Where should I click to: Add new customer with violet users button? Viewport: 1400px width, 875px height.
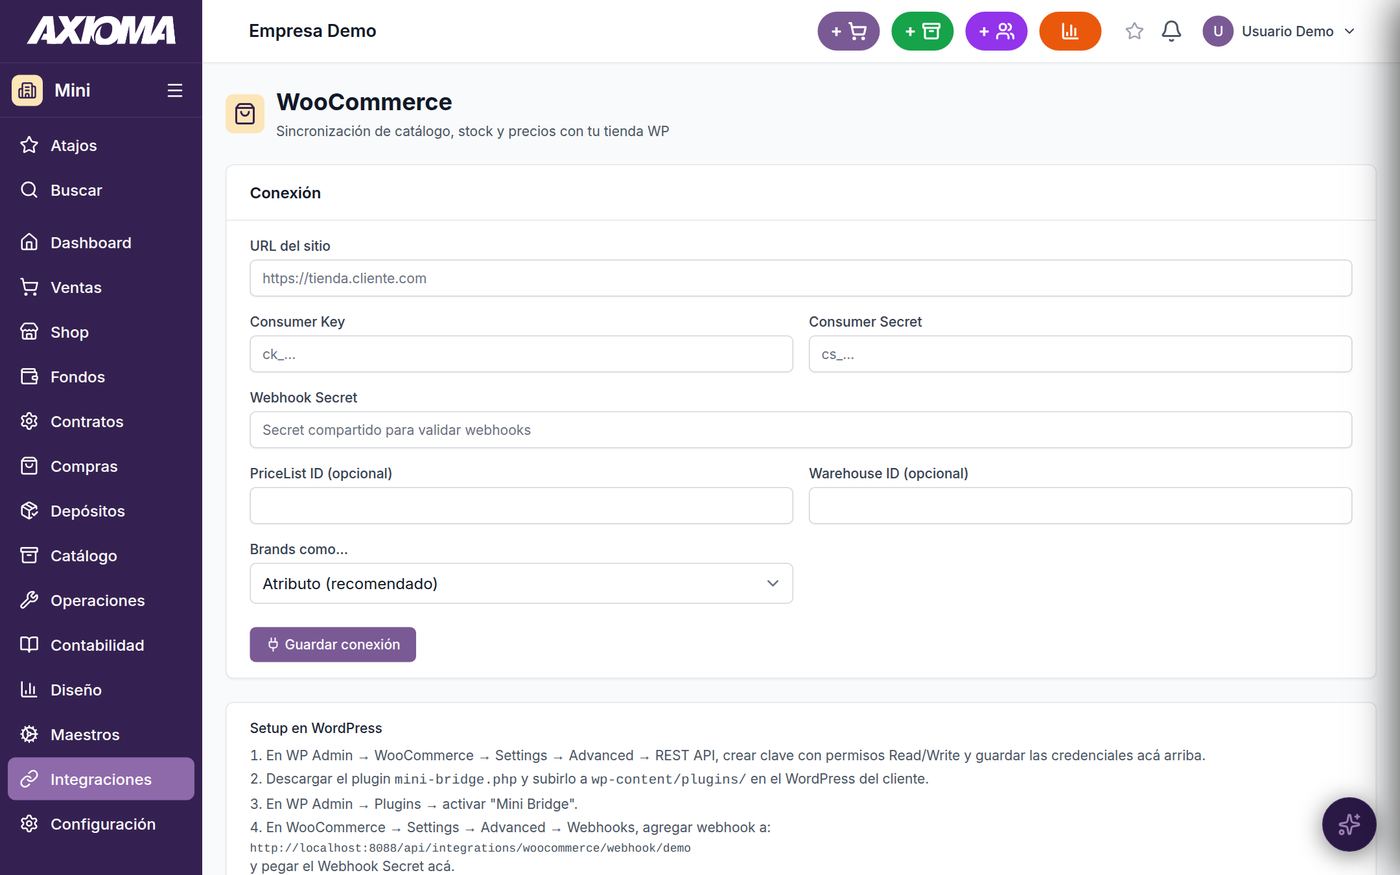click(x=996, y=31)
